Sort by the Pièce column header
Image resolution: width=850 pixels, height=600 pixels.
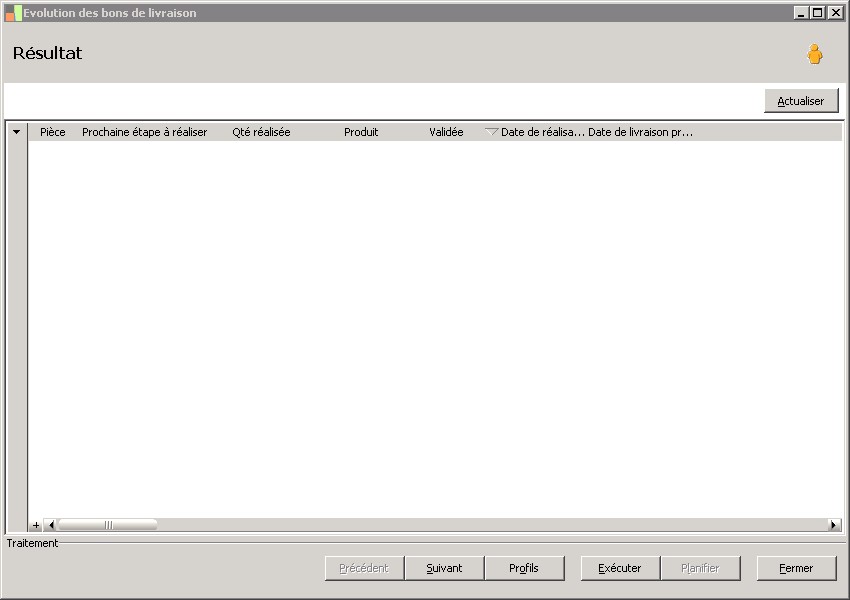click(x=53, y=132)
